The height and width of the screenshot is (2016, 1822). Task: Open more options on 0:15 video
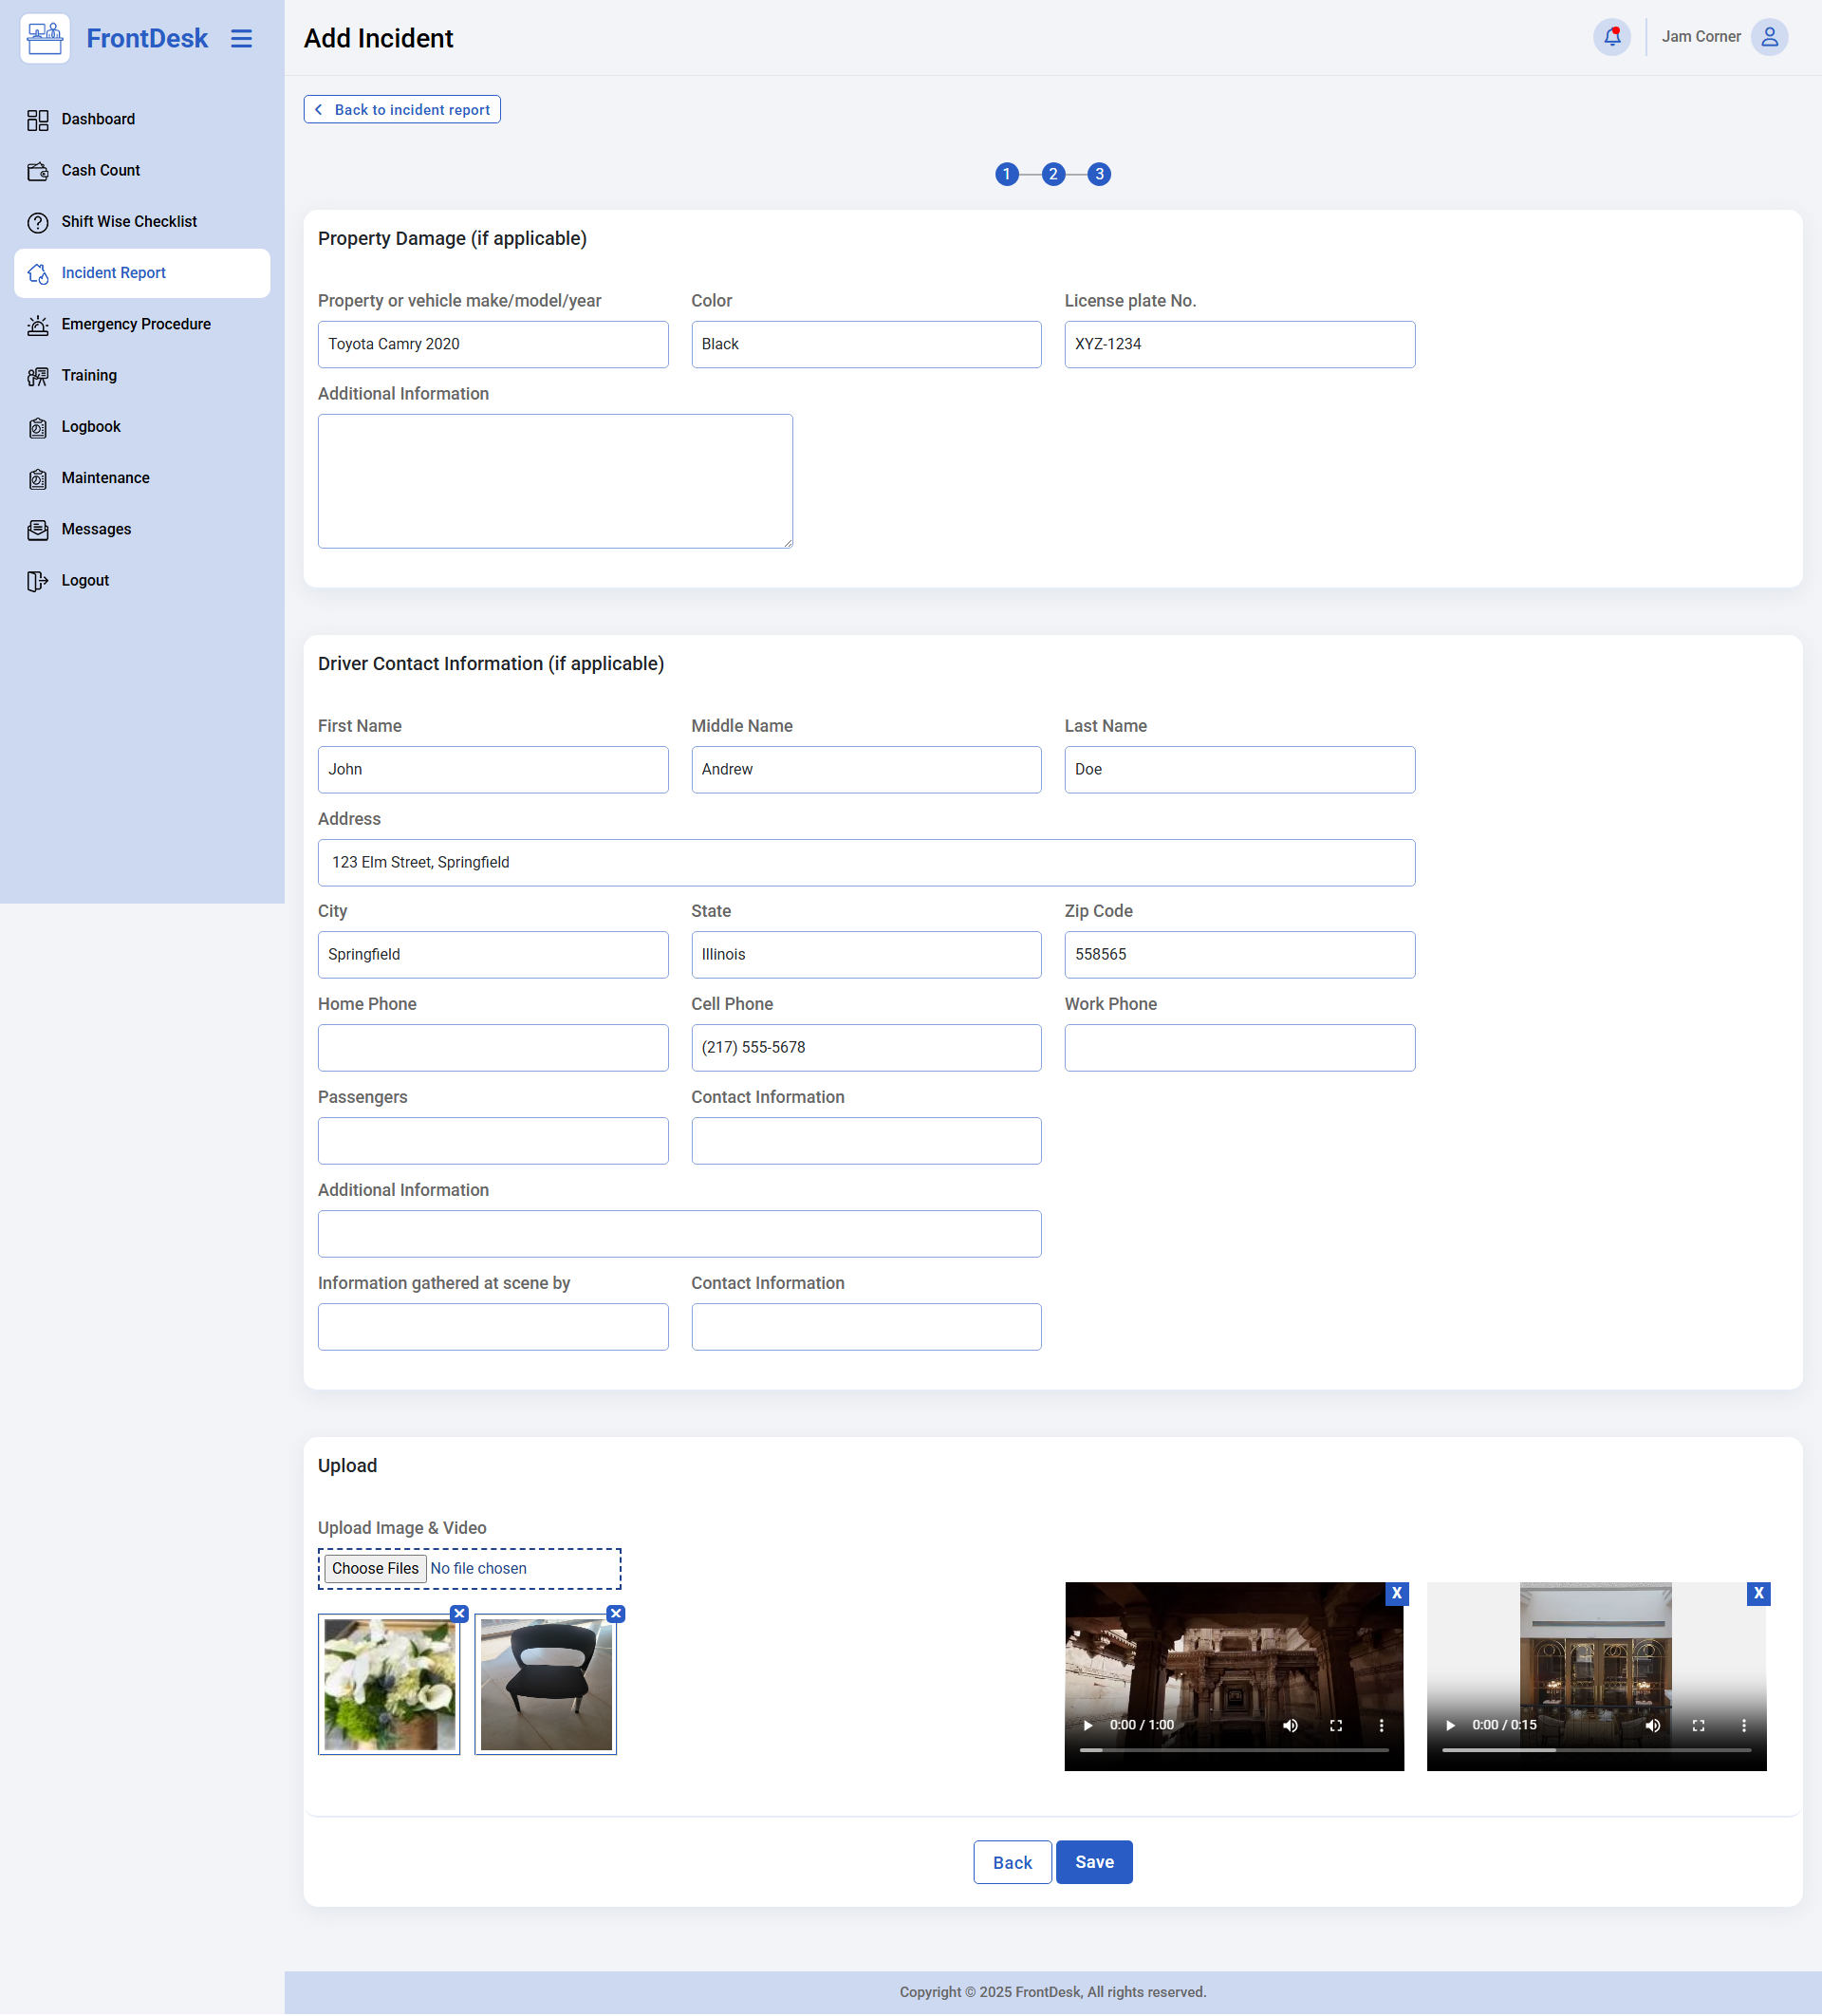coord(1743,1725)
